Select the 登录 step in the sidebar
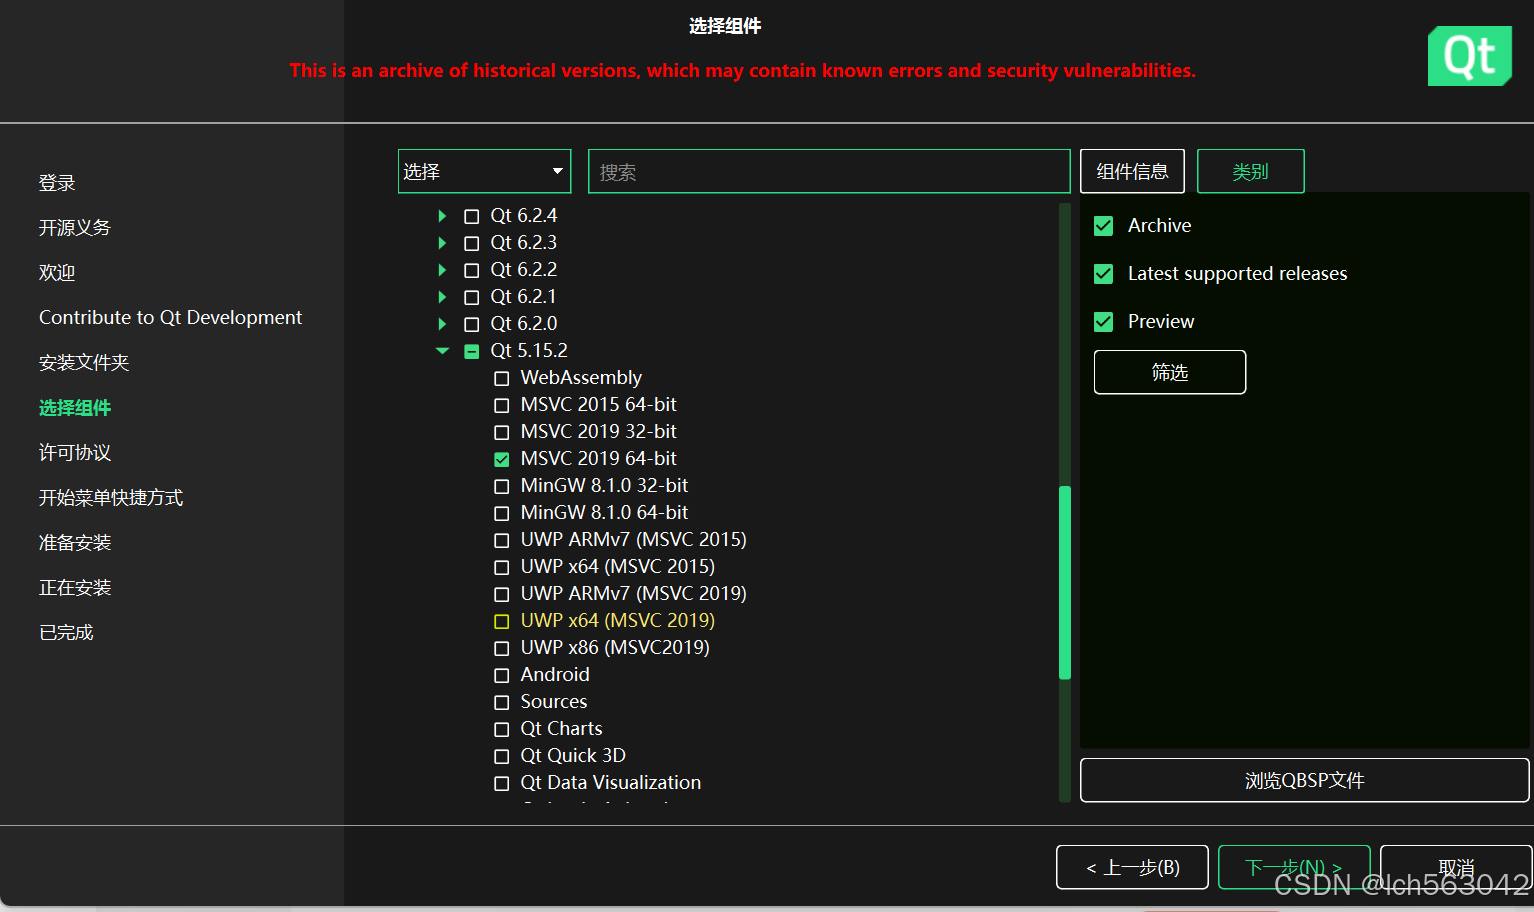1534x912 pixels. [x=57, y=183]
